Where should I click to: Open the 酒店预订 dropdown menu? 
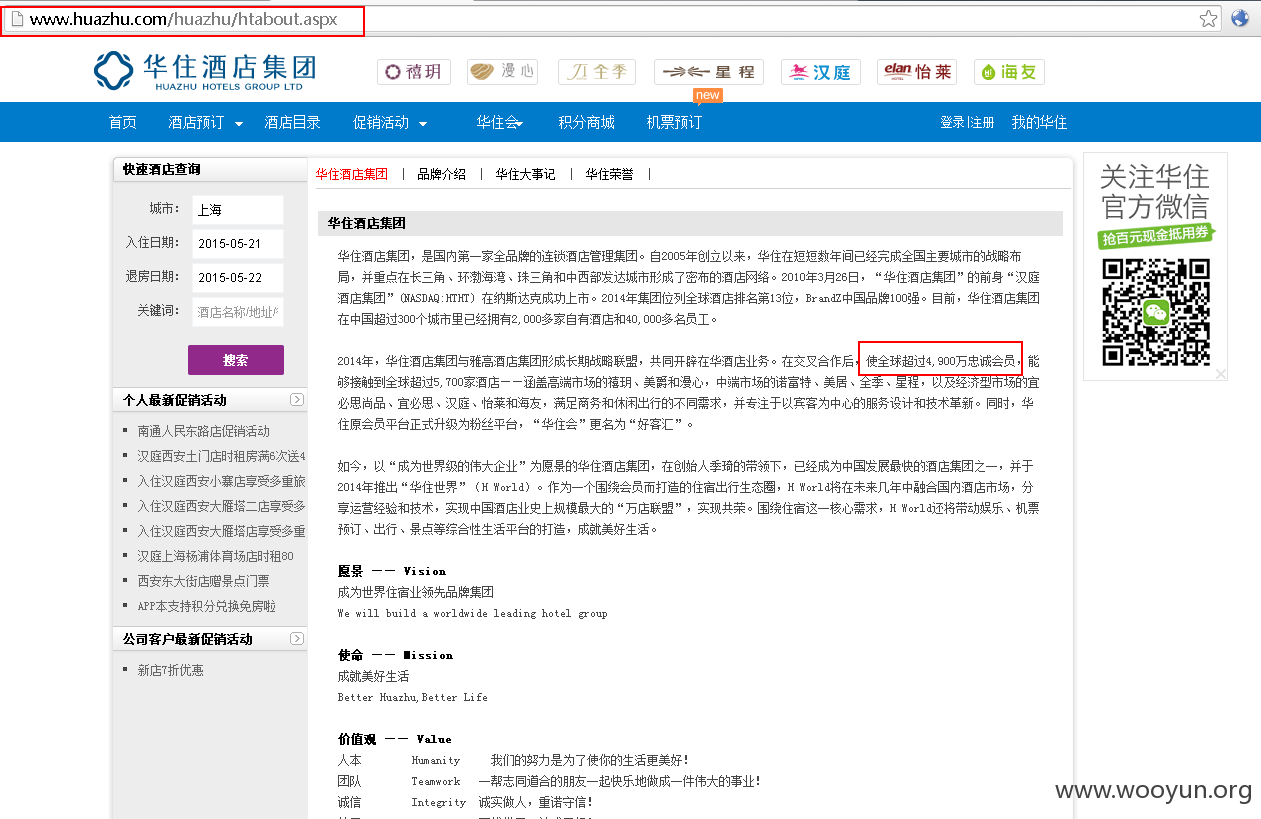click(206, 122)
